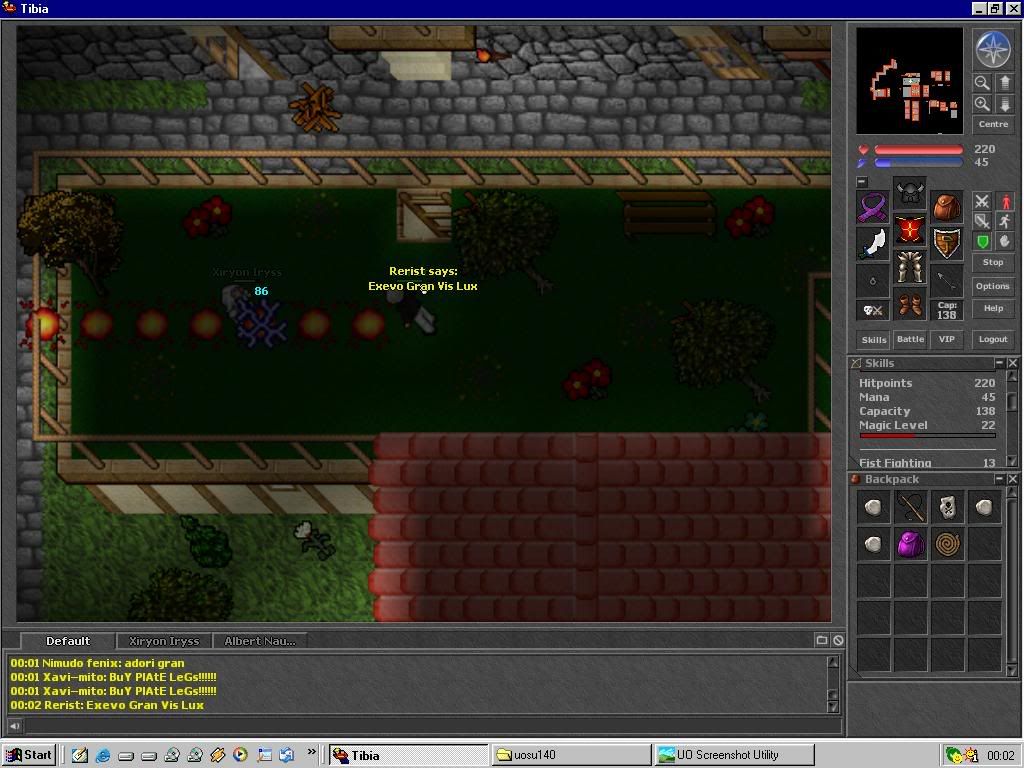This screenshot has height=768, width=1024.
Task: Select the purple backpack item
Action: click(x=910, y=544)
